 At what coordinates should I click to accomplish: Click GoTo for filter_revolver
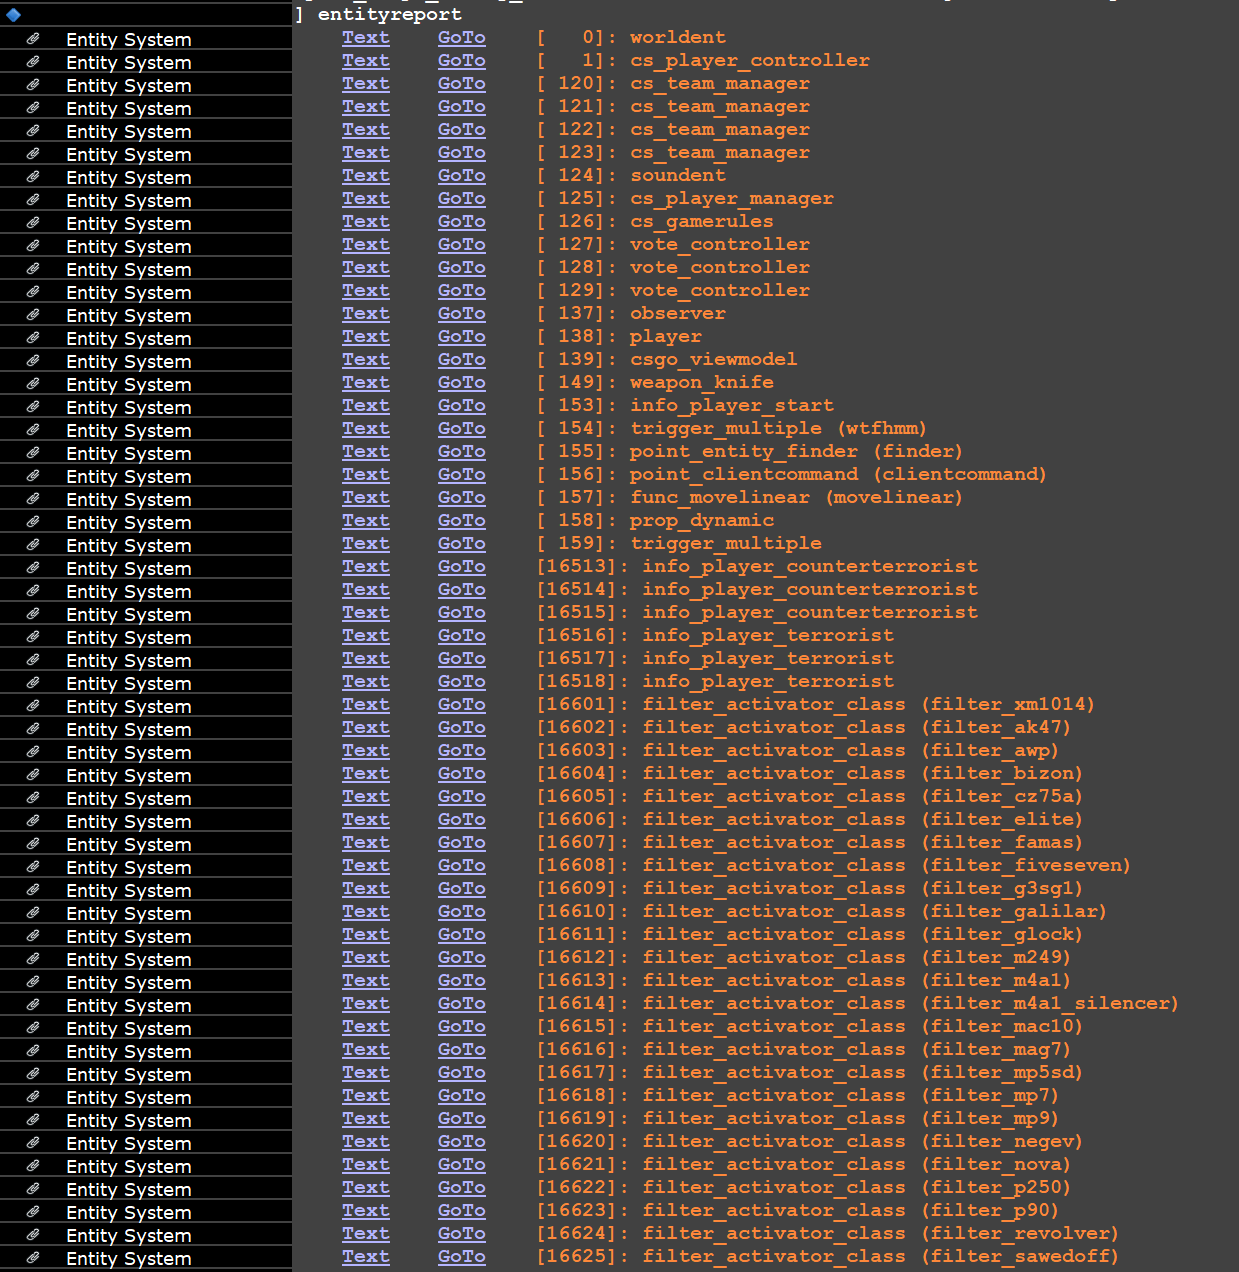click(461, 1234)
